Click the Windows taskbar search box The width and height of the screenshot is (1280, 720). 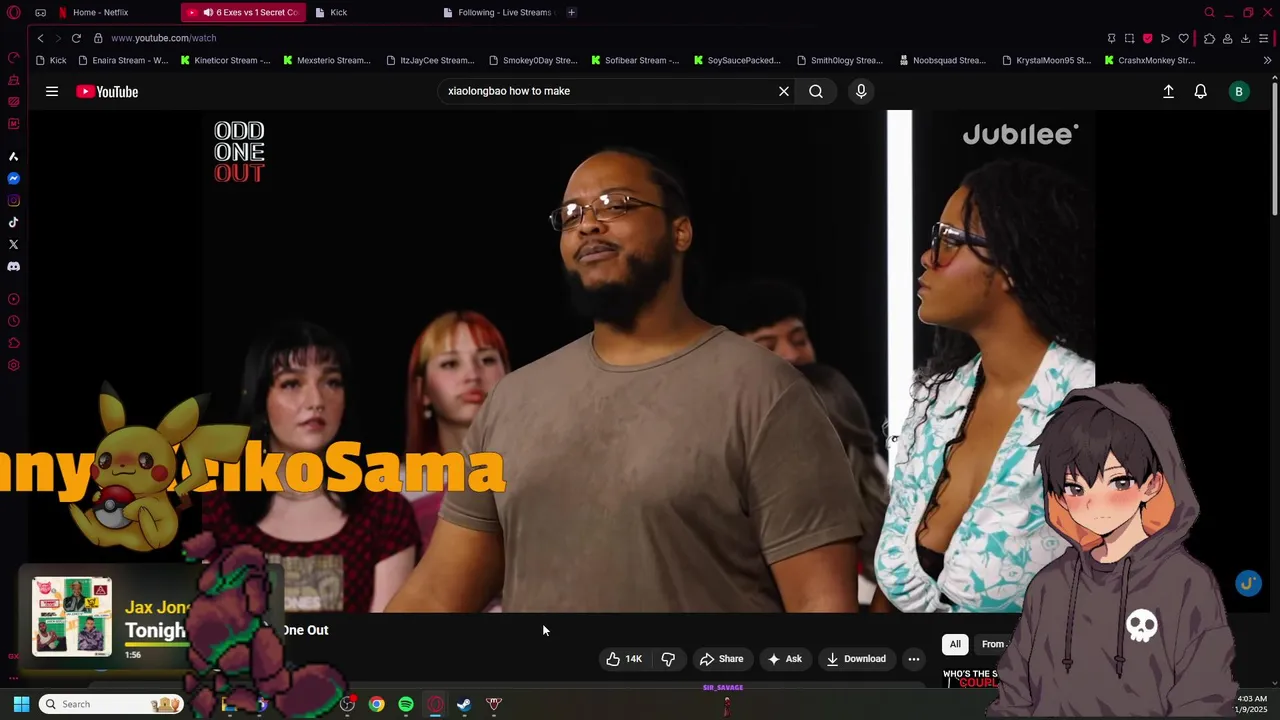click(x=111, y=704)
